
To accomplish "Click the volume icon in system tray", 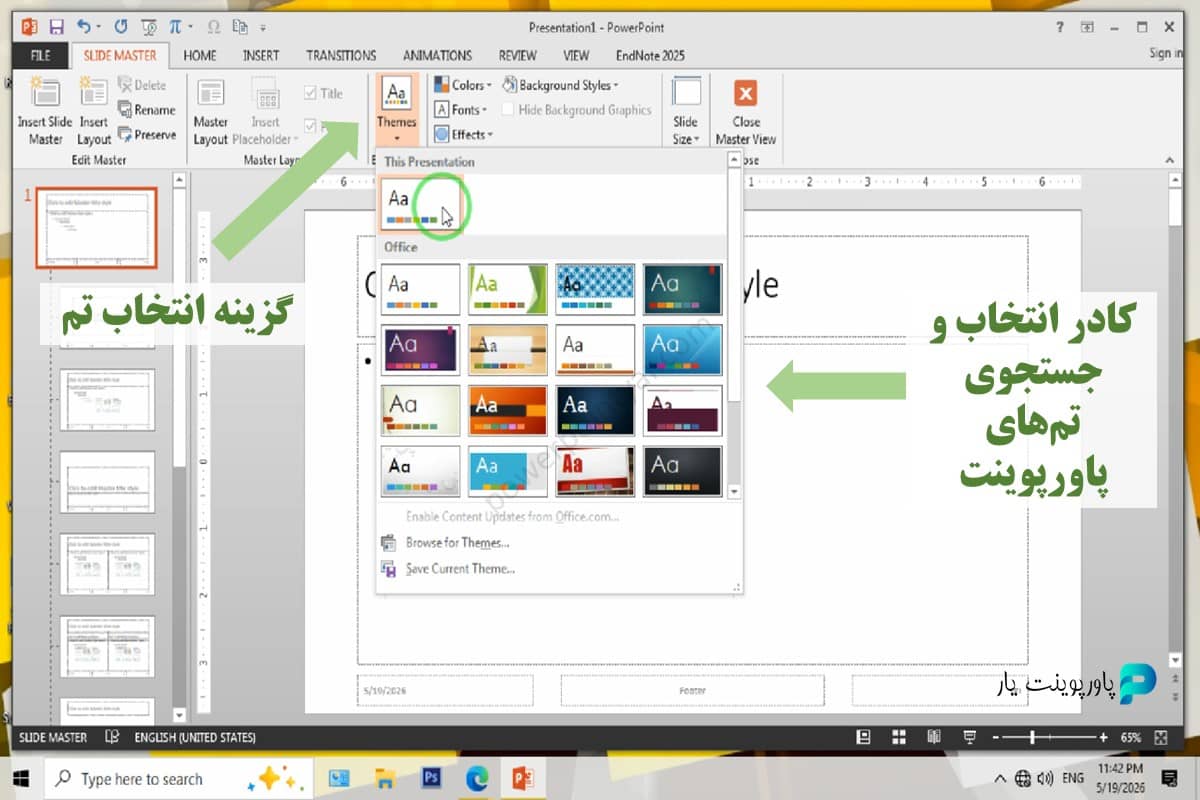I will 1045,778.
